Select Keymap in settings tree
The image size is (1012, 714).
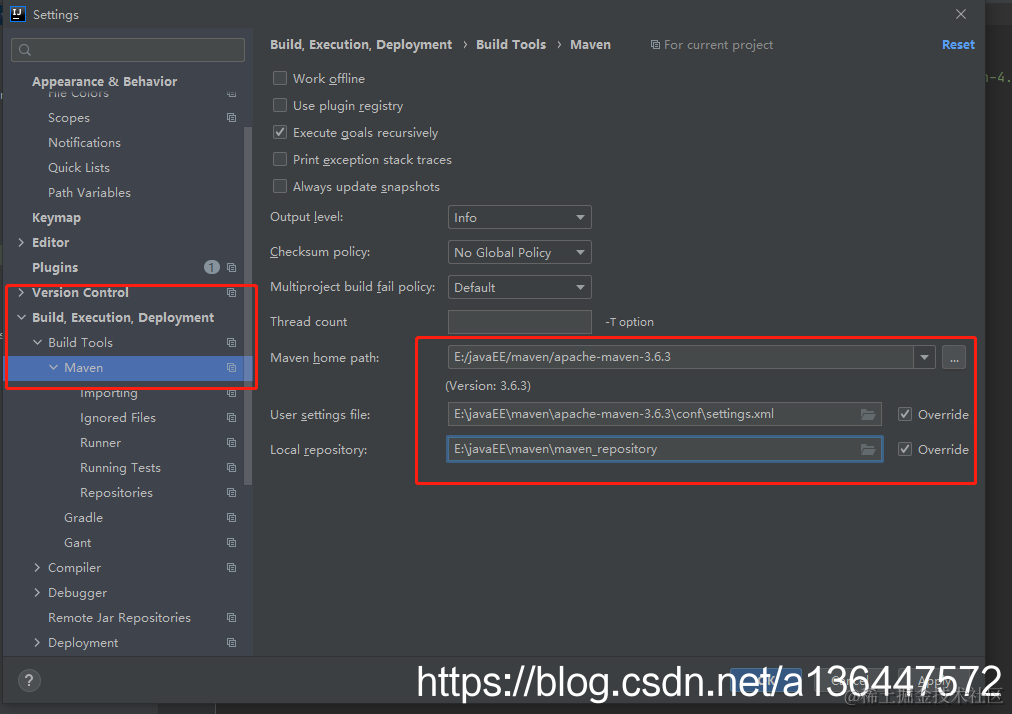click(x=56, y=218)
